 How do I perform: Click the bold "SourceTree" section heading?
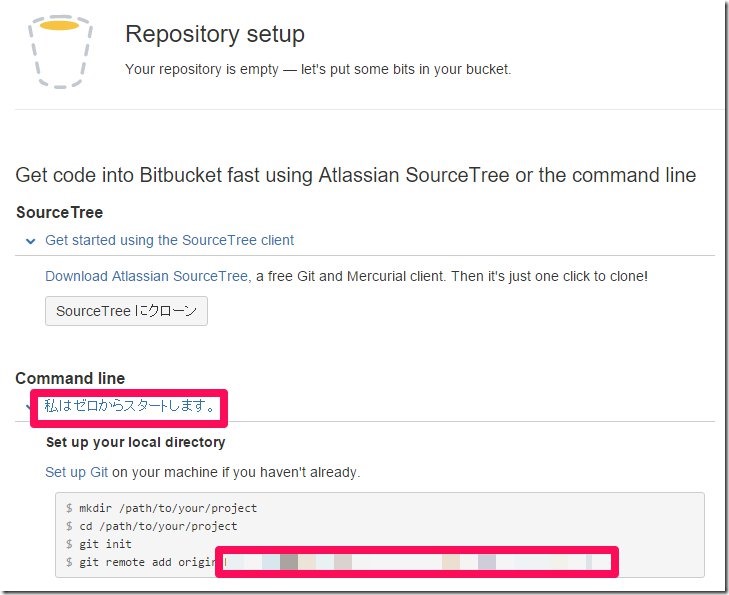click(x=59, y=212)
